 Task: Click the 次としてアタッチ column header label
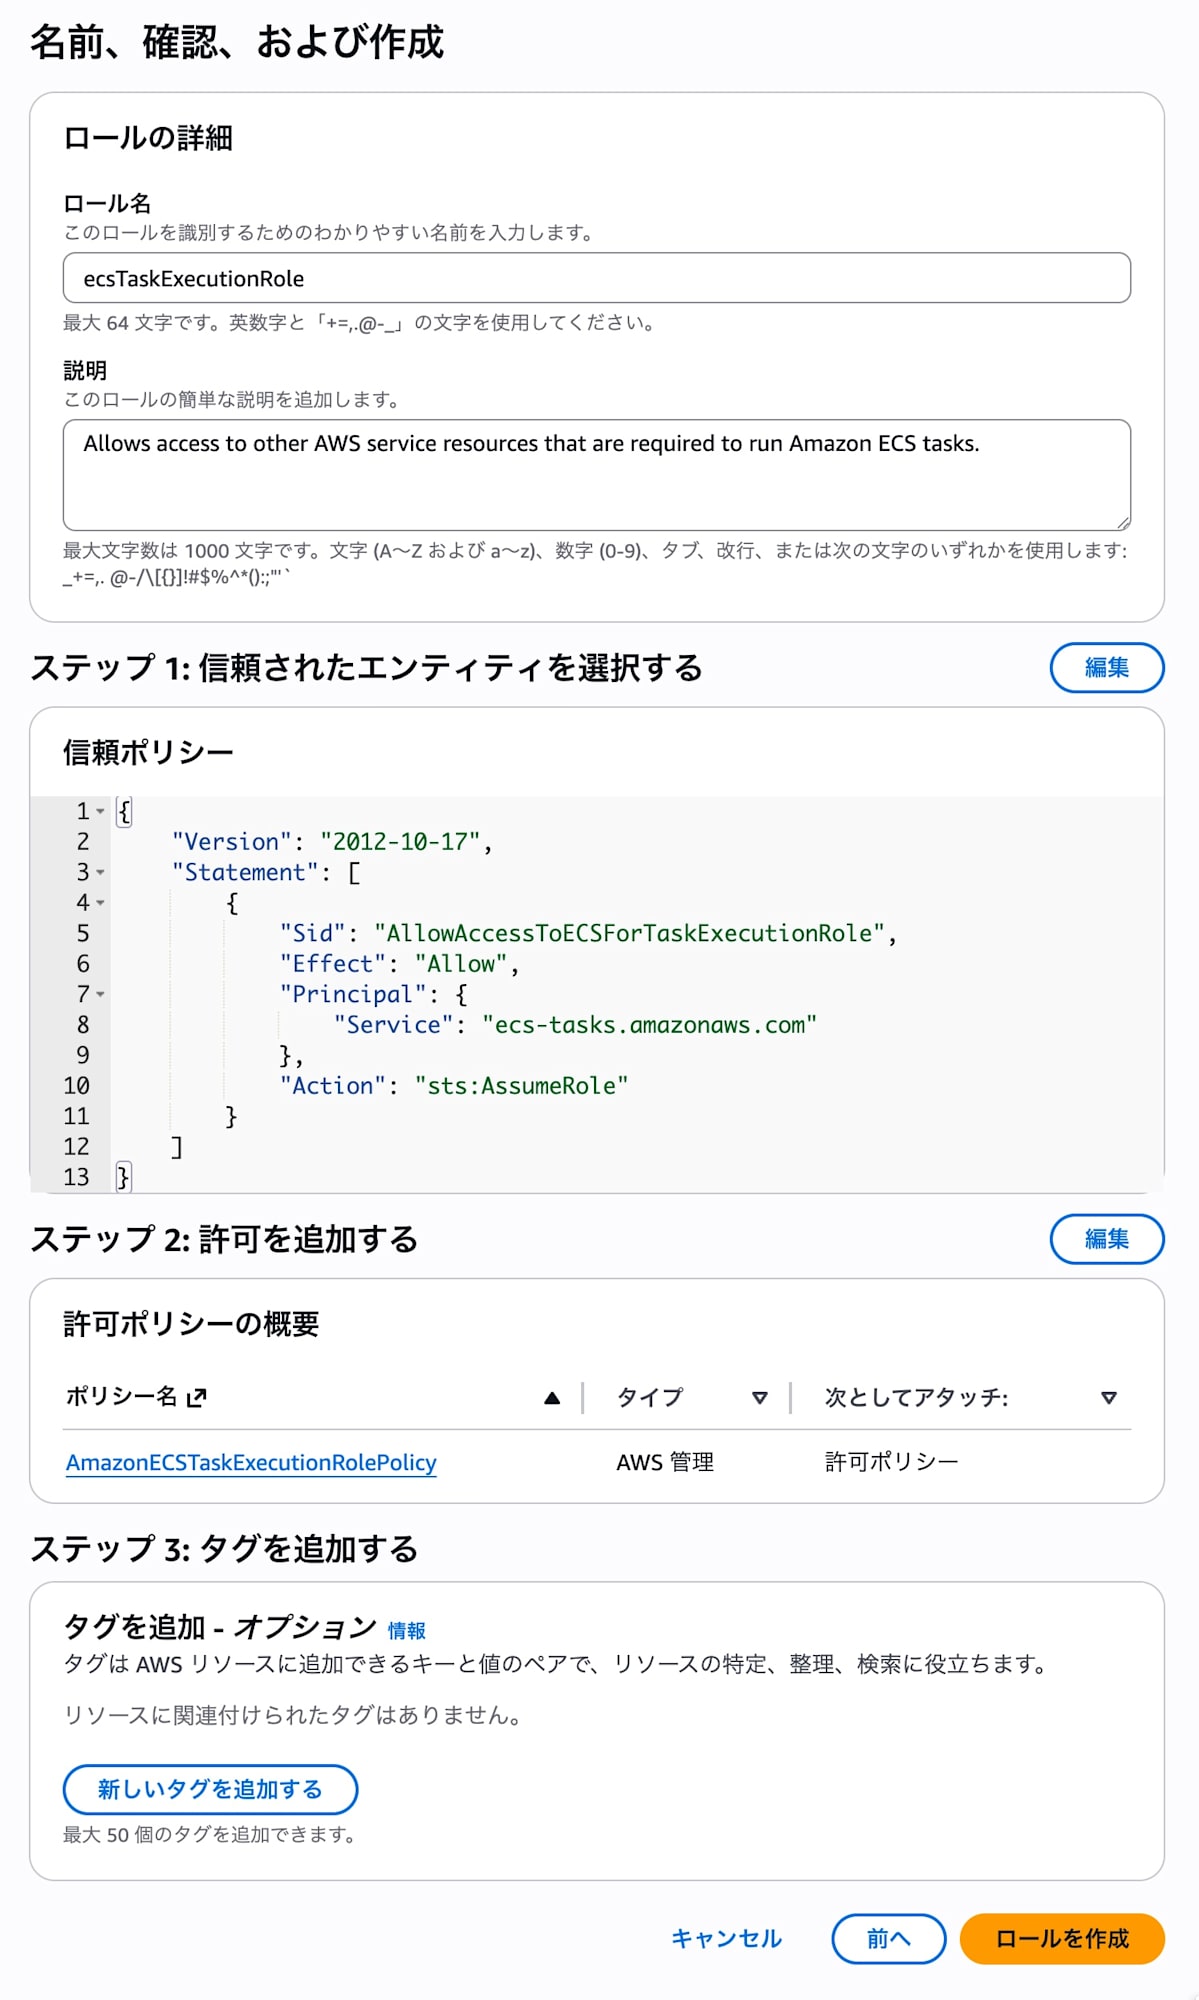point(916,1397)
